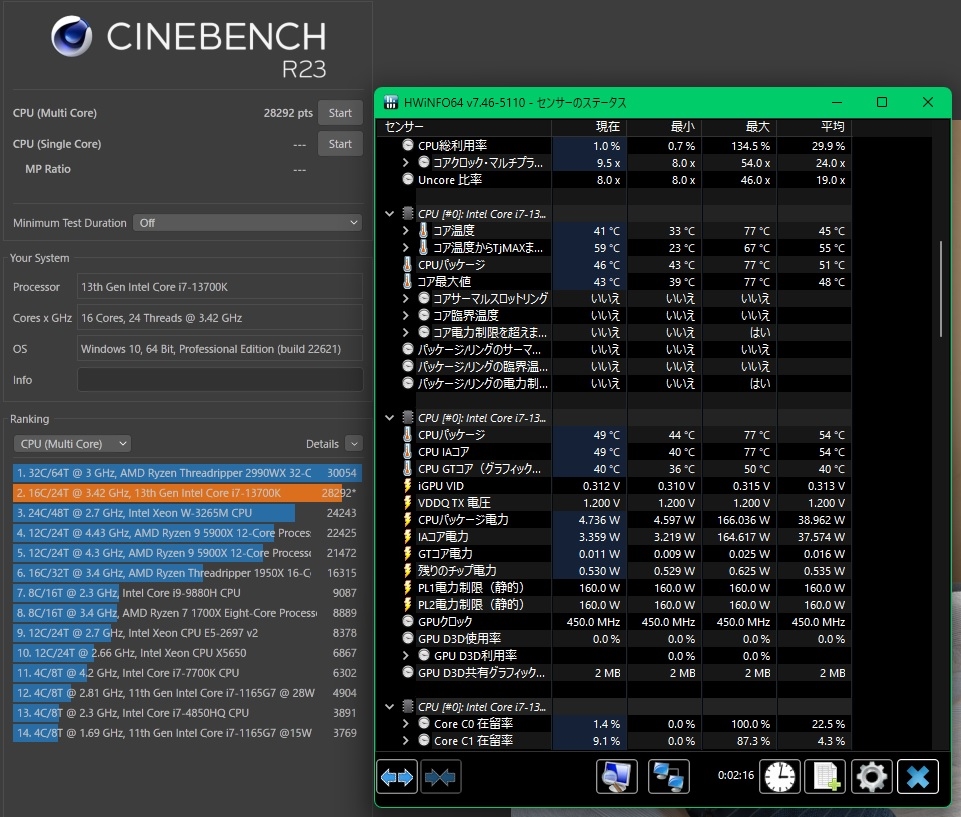The height and width of the screenshot is (817, 961).
Task: Select ranking entry AMD Ryzen Threadripper 2990WX
Action: coord(187,473)
